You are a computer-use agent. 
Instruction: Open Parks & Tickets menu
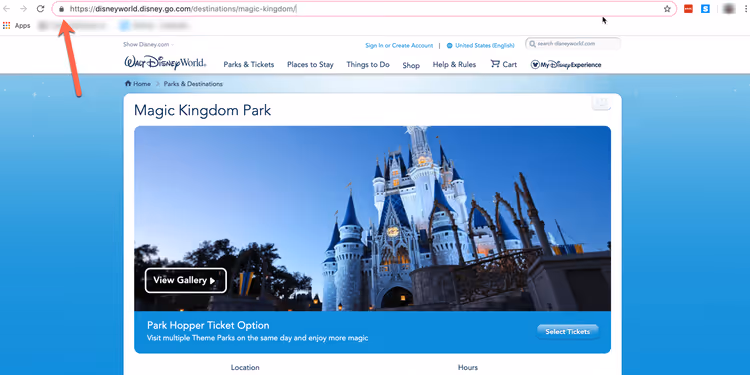249,65
